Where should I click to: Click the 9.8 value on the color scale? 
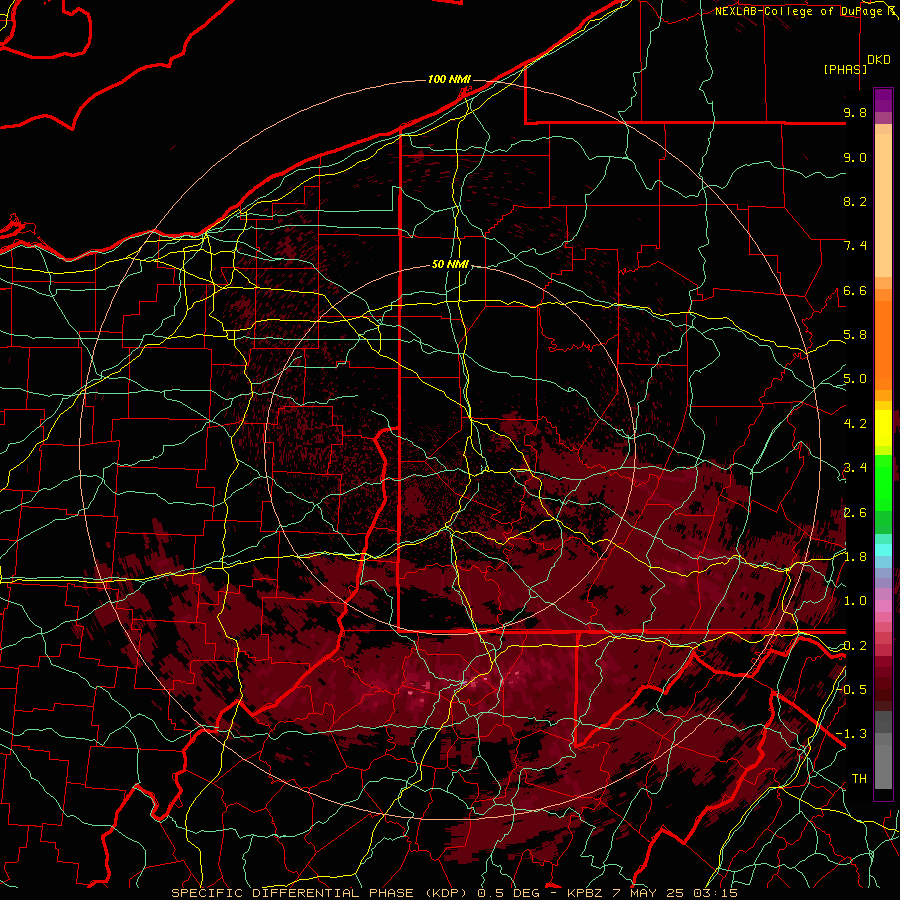coord(855,112)
